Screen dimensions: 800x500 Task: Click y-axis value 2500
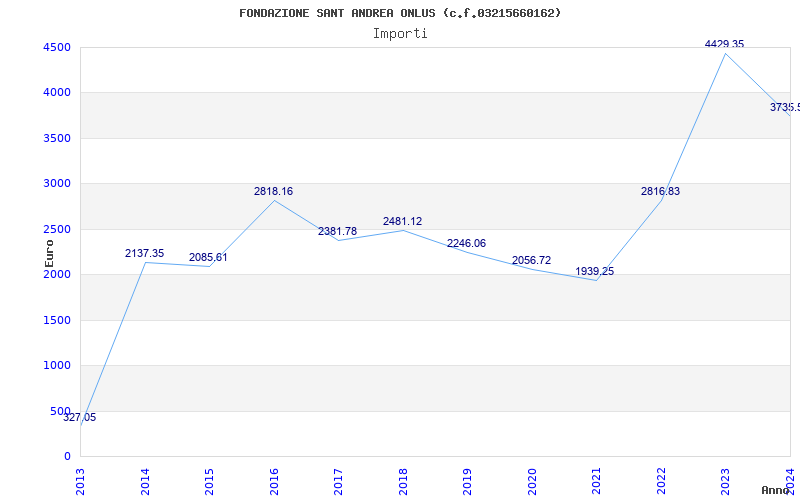tap(57, 230)
